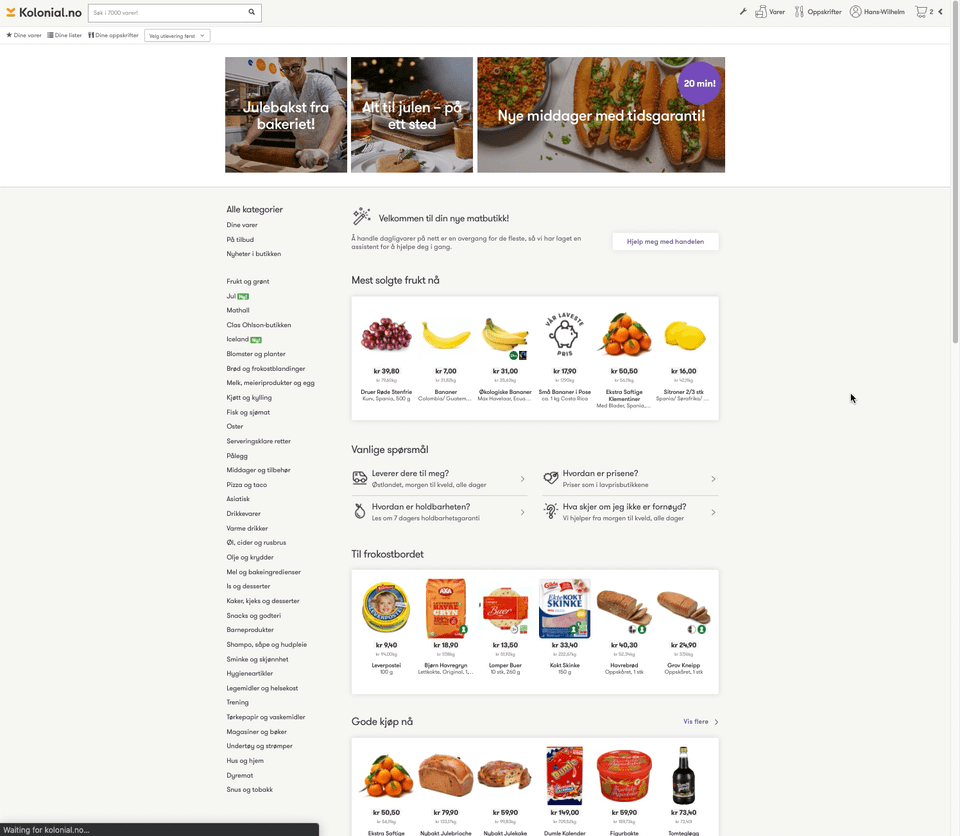This screenshot has width=960, height=836.
Task: Open the Dine lister tab
Action: [x=64, y=36]
